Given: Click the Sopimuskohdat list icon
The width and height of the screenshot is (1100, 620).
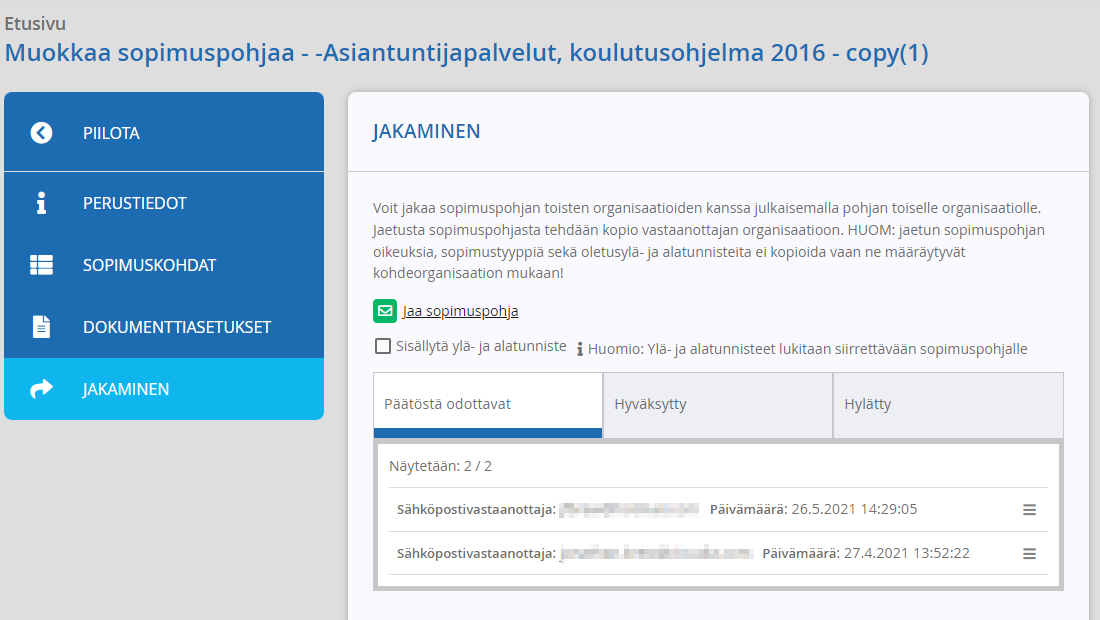Looking at the screenshot, I should (x=41, y=265).
